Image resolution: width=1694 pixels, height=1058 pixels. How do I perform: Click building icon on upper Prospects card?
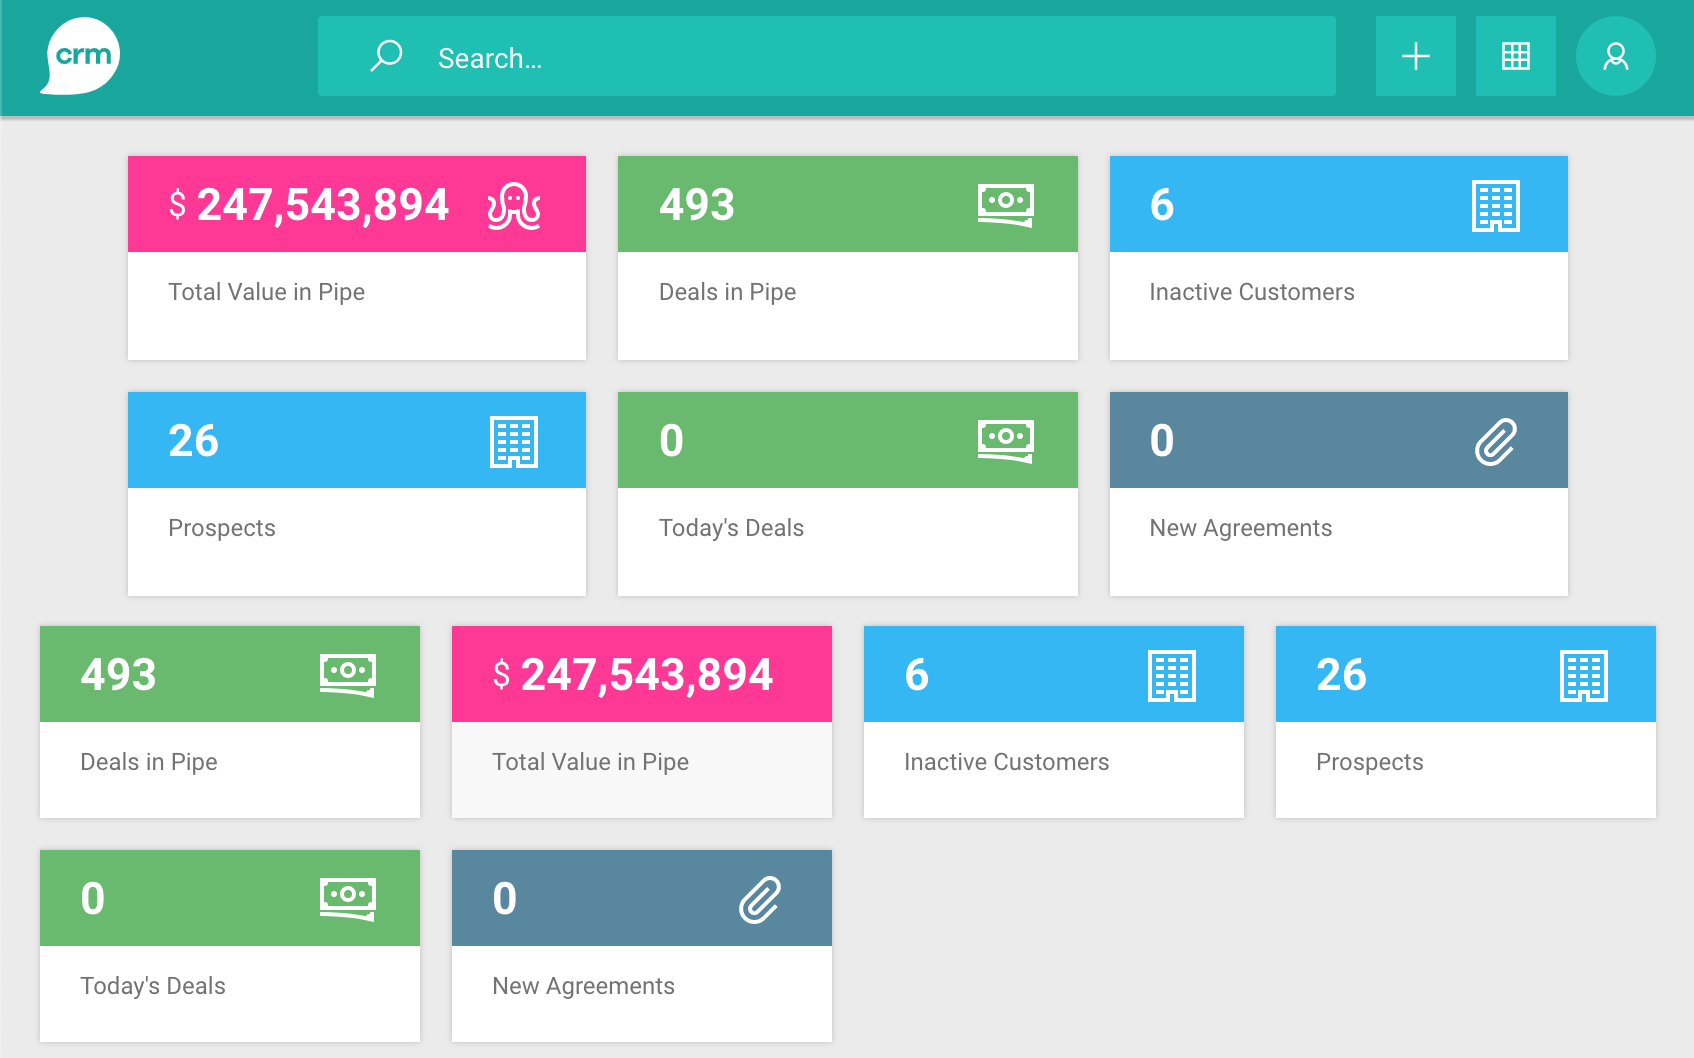(514, 442)
